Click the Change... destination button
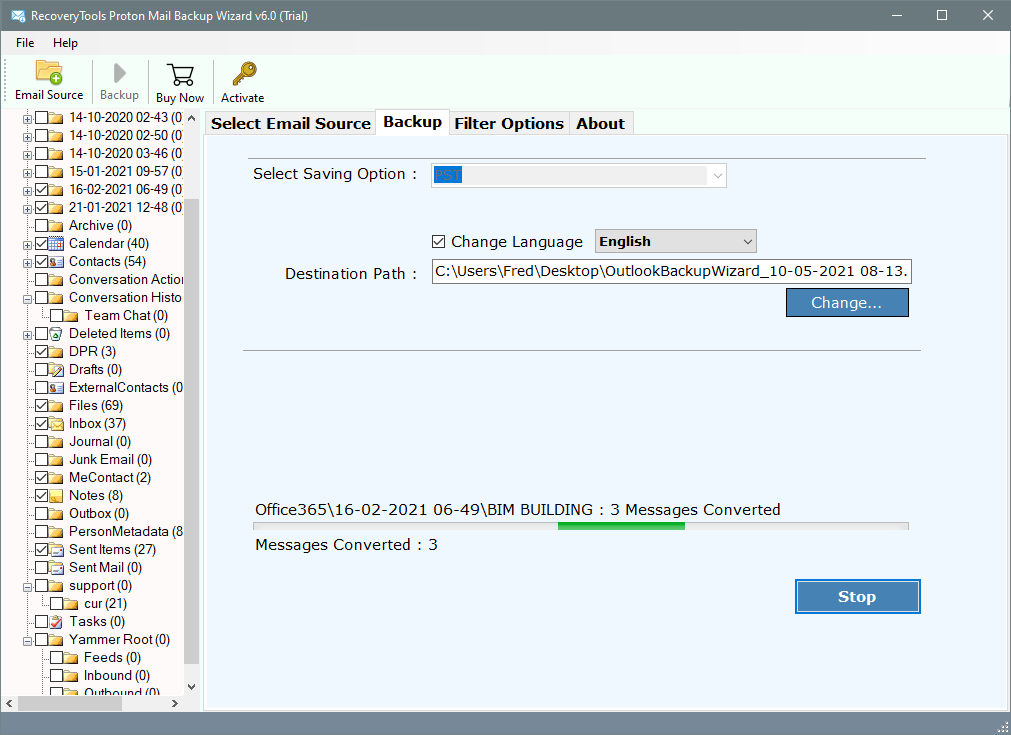The width and height of the screenshot is (1011, 735). pyautogui.click(x=847, y=302)
